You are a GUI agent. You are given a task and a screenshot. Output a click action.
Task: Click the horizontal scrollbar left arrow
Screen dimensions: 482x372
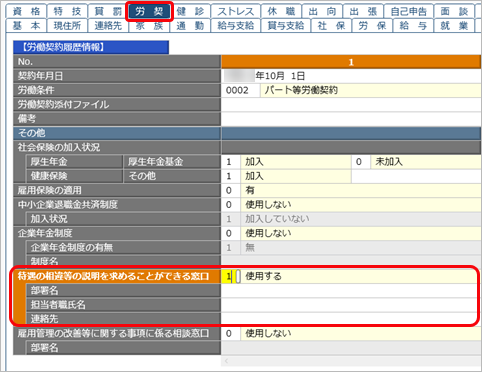click(x=227, y=361)
